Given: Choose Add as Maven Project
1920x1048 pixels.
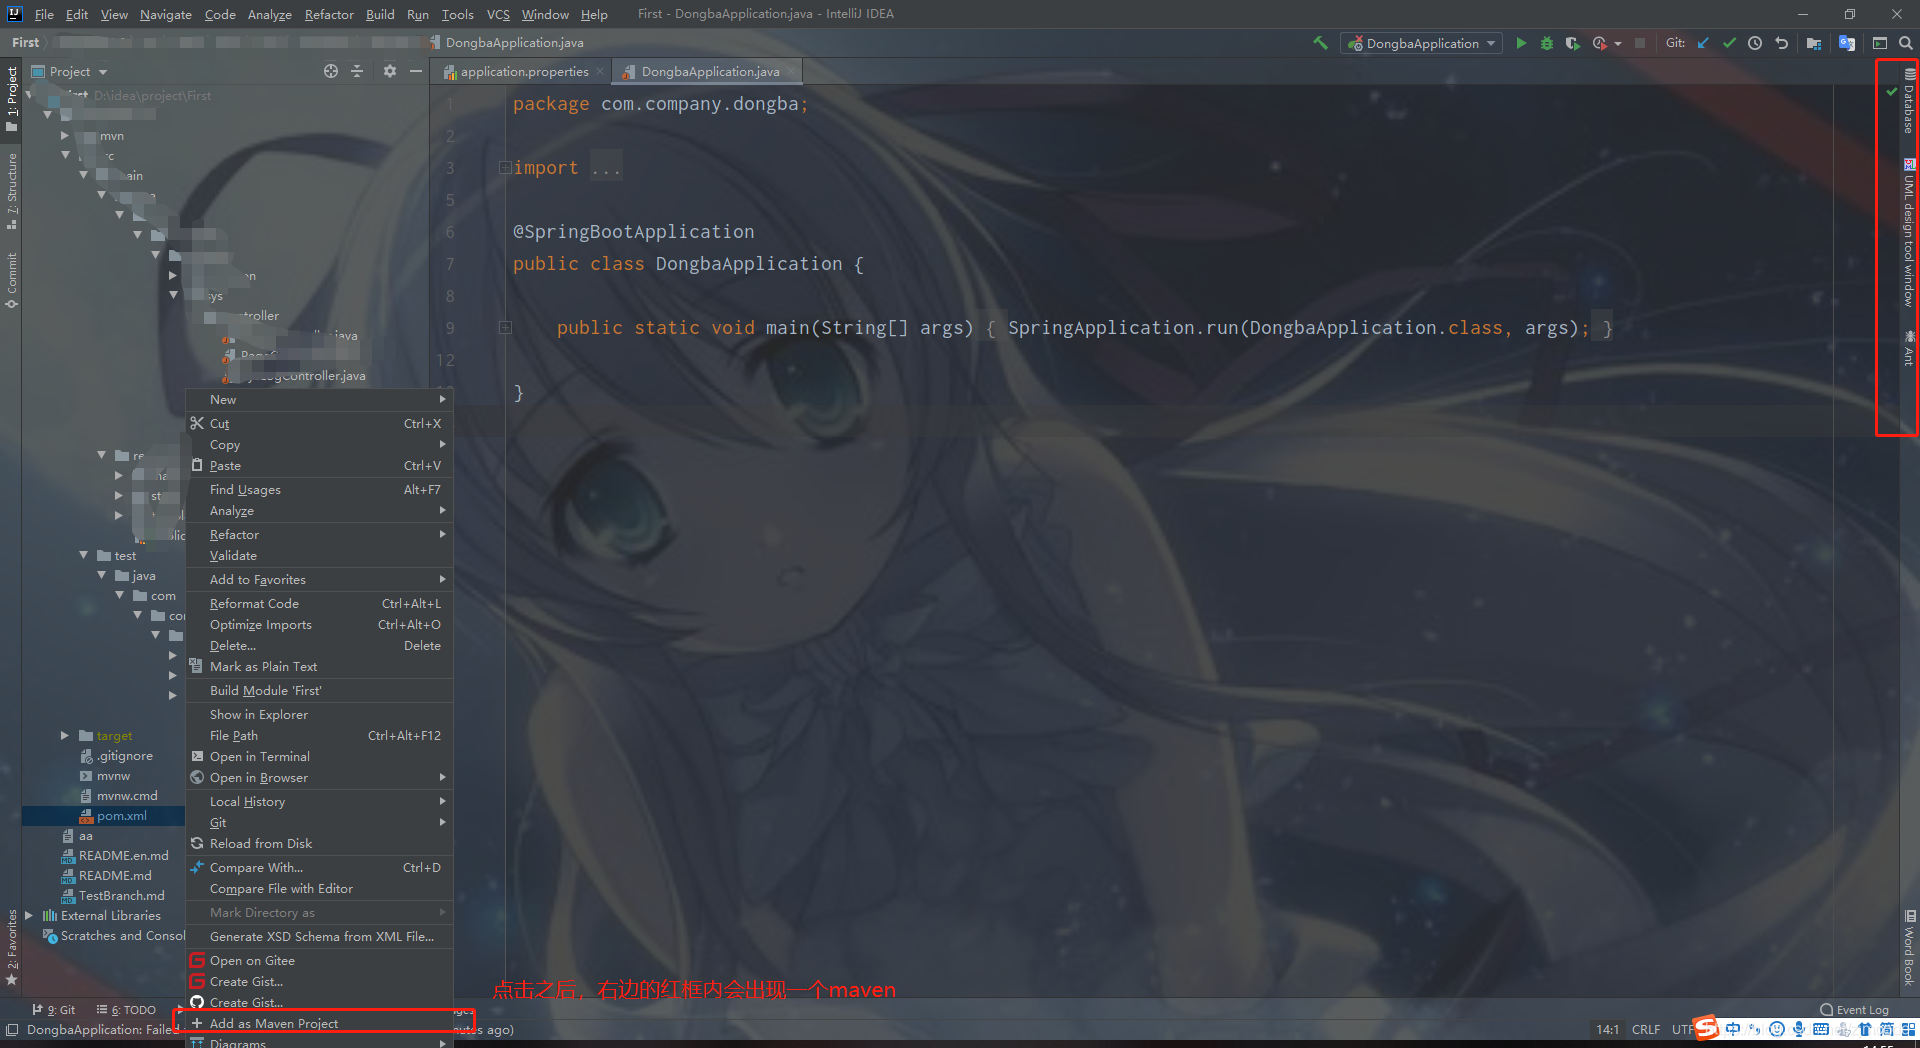Looking at the screenshot, I should pyautogui.click(x=320, y=1023).
